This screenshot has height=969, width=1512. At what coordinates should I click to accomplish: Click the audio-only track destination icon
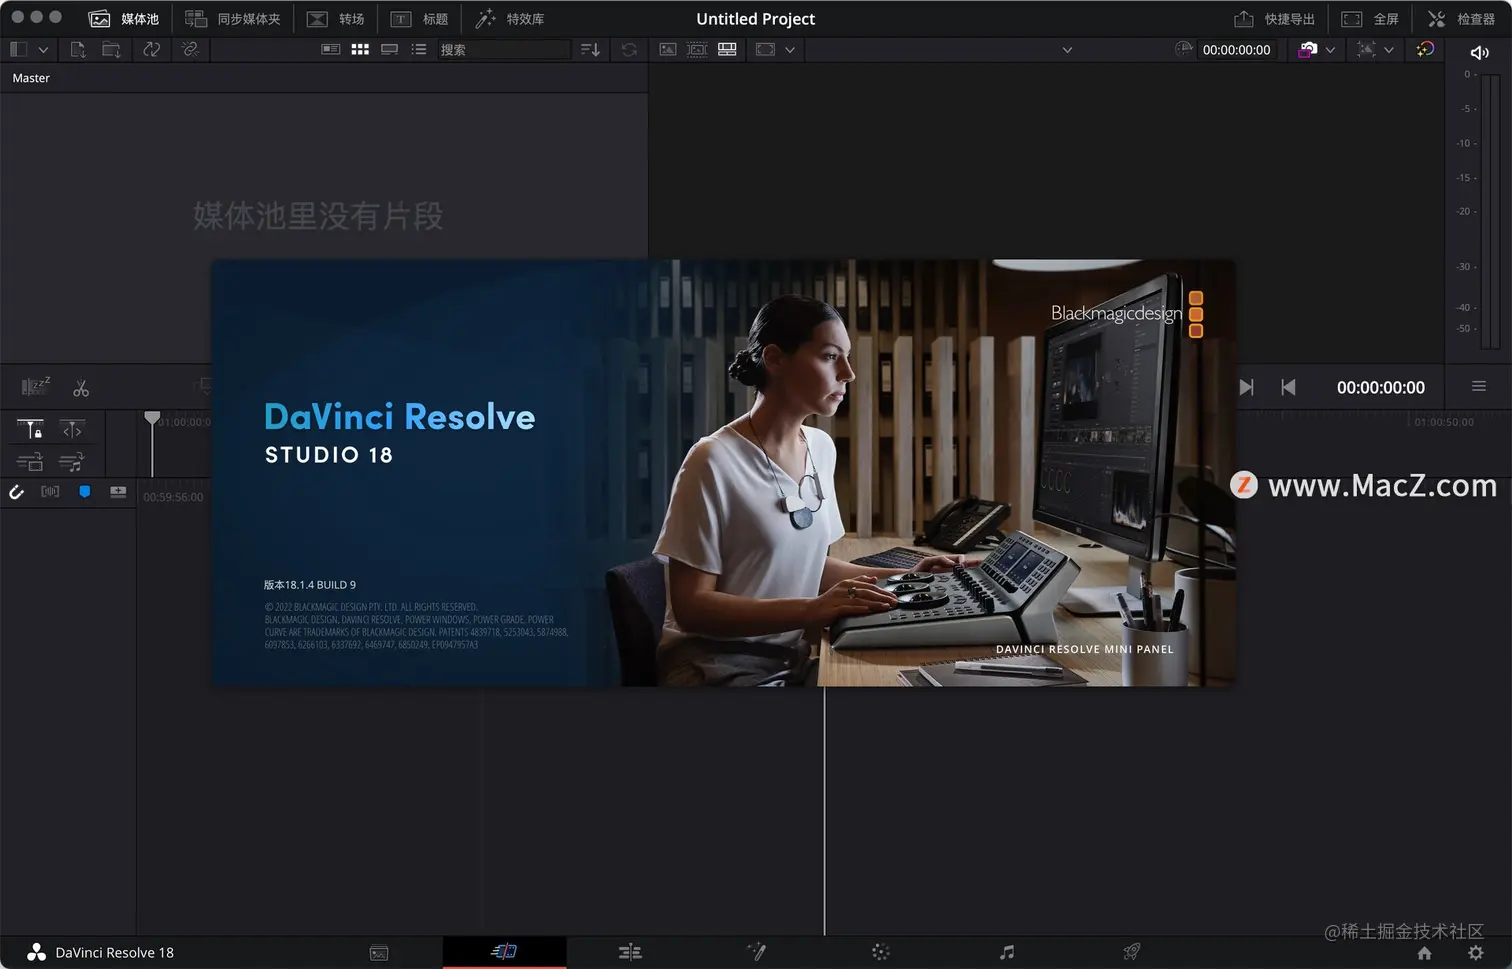coord(72,462)
